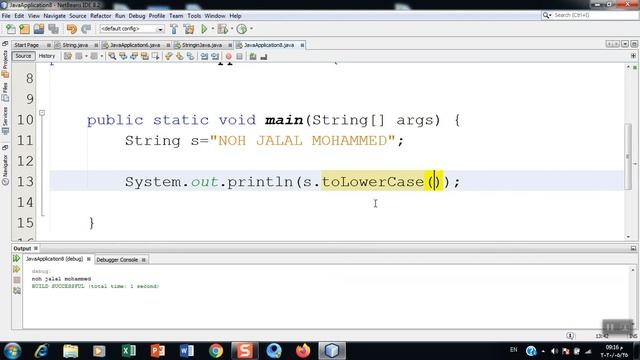This screenshot has width=640, height=360.
Task: Click the editor Forward navigation icon
Action: point(94,56)
